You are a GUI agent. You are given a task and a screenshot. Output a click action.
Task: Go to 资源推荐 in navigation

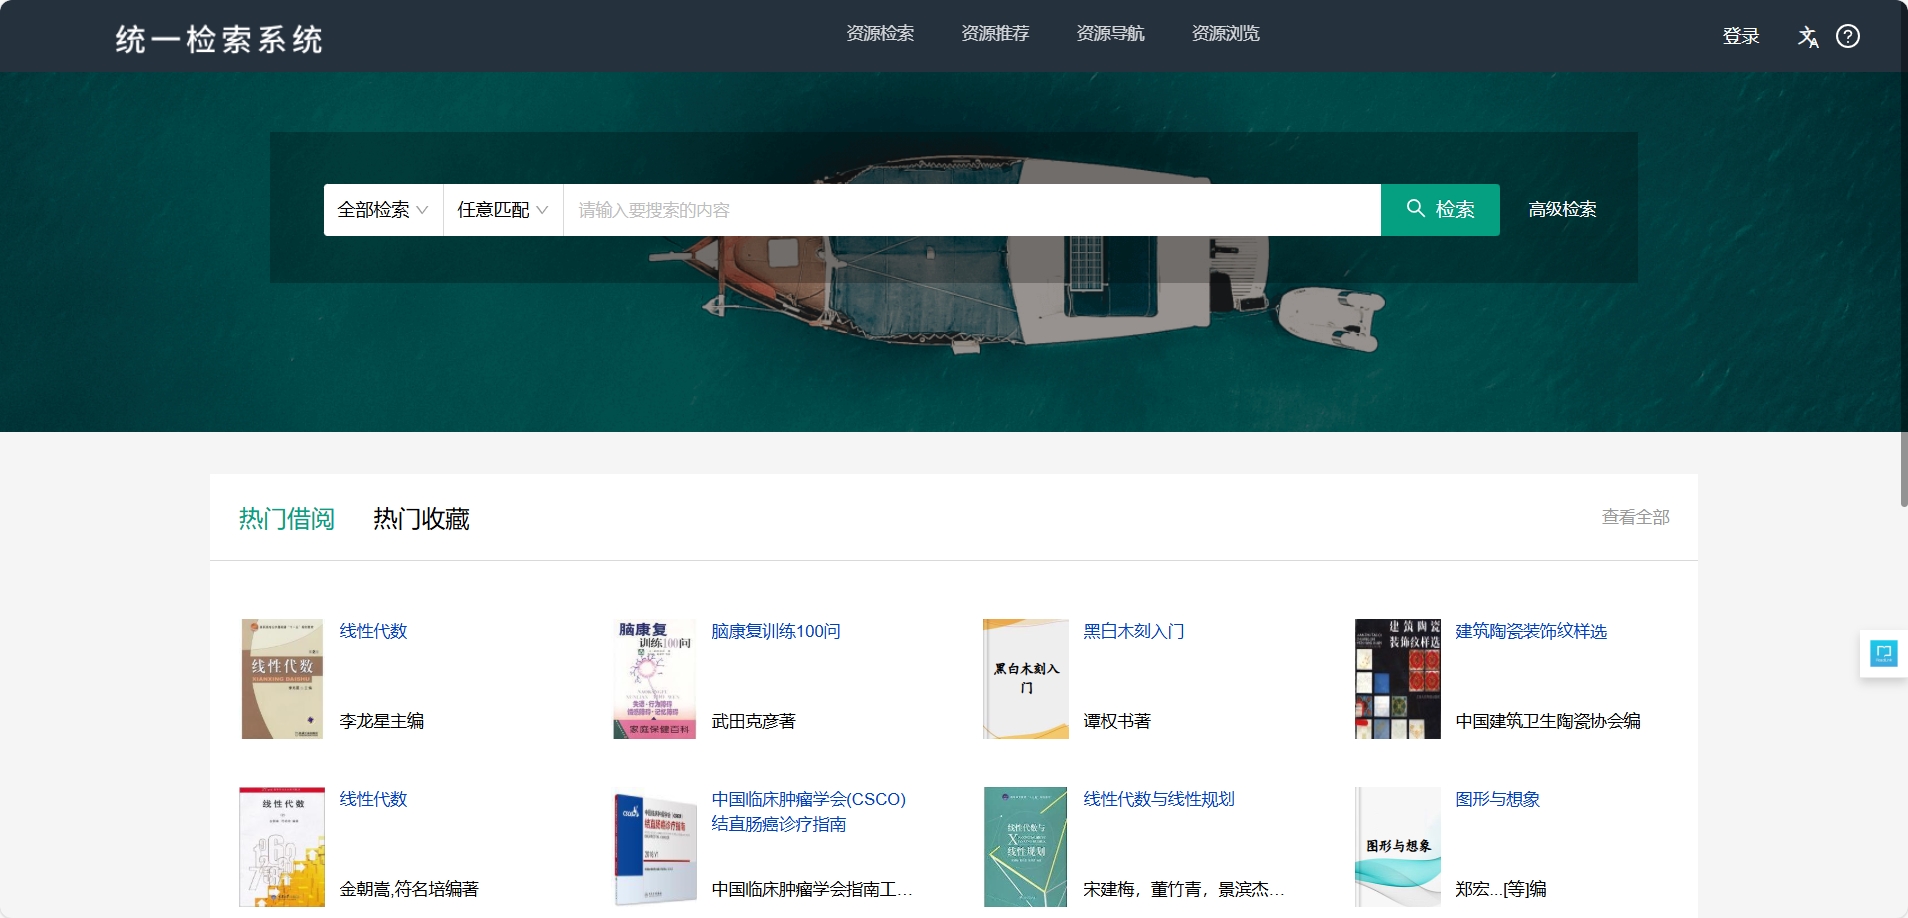point(994,34)
